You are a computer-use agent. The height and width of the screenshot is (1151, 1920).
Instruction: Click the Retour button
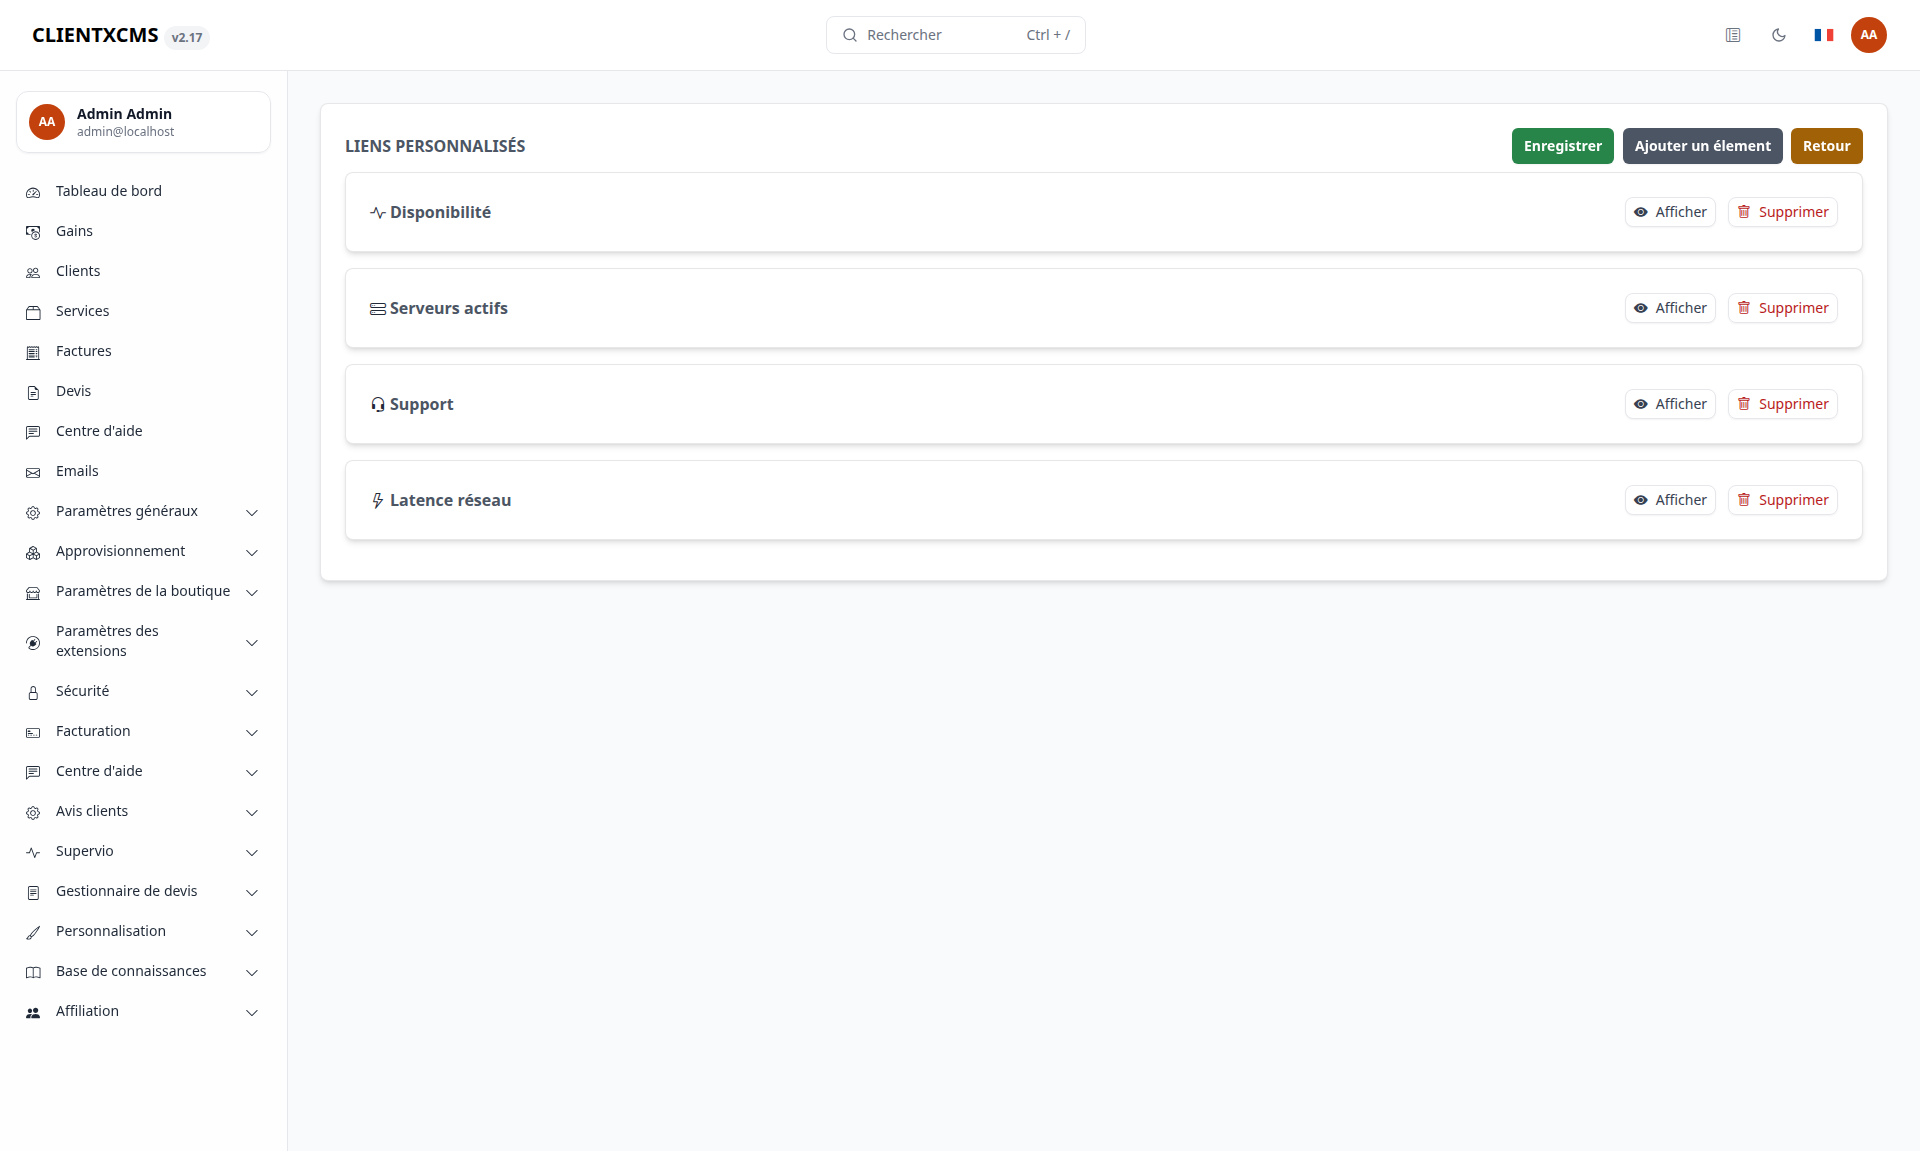point(1826,146)
